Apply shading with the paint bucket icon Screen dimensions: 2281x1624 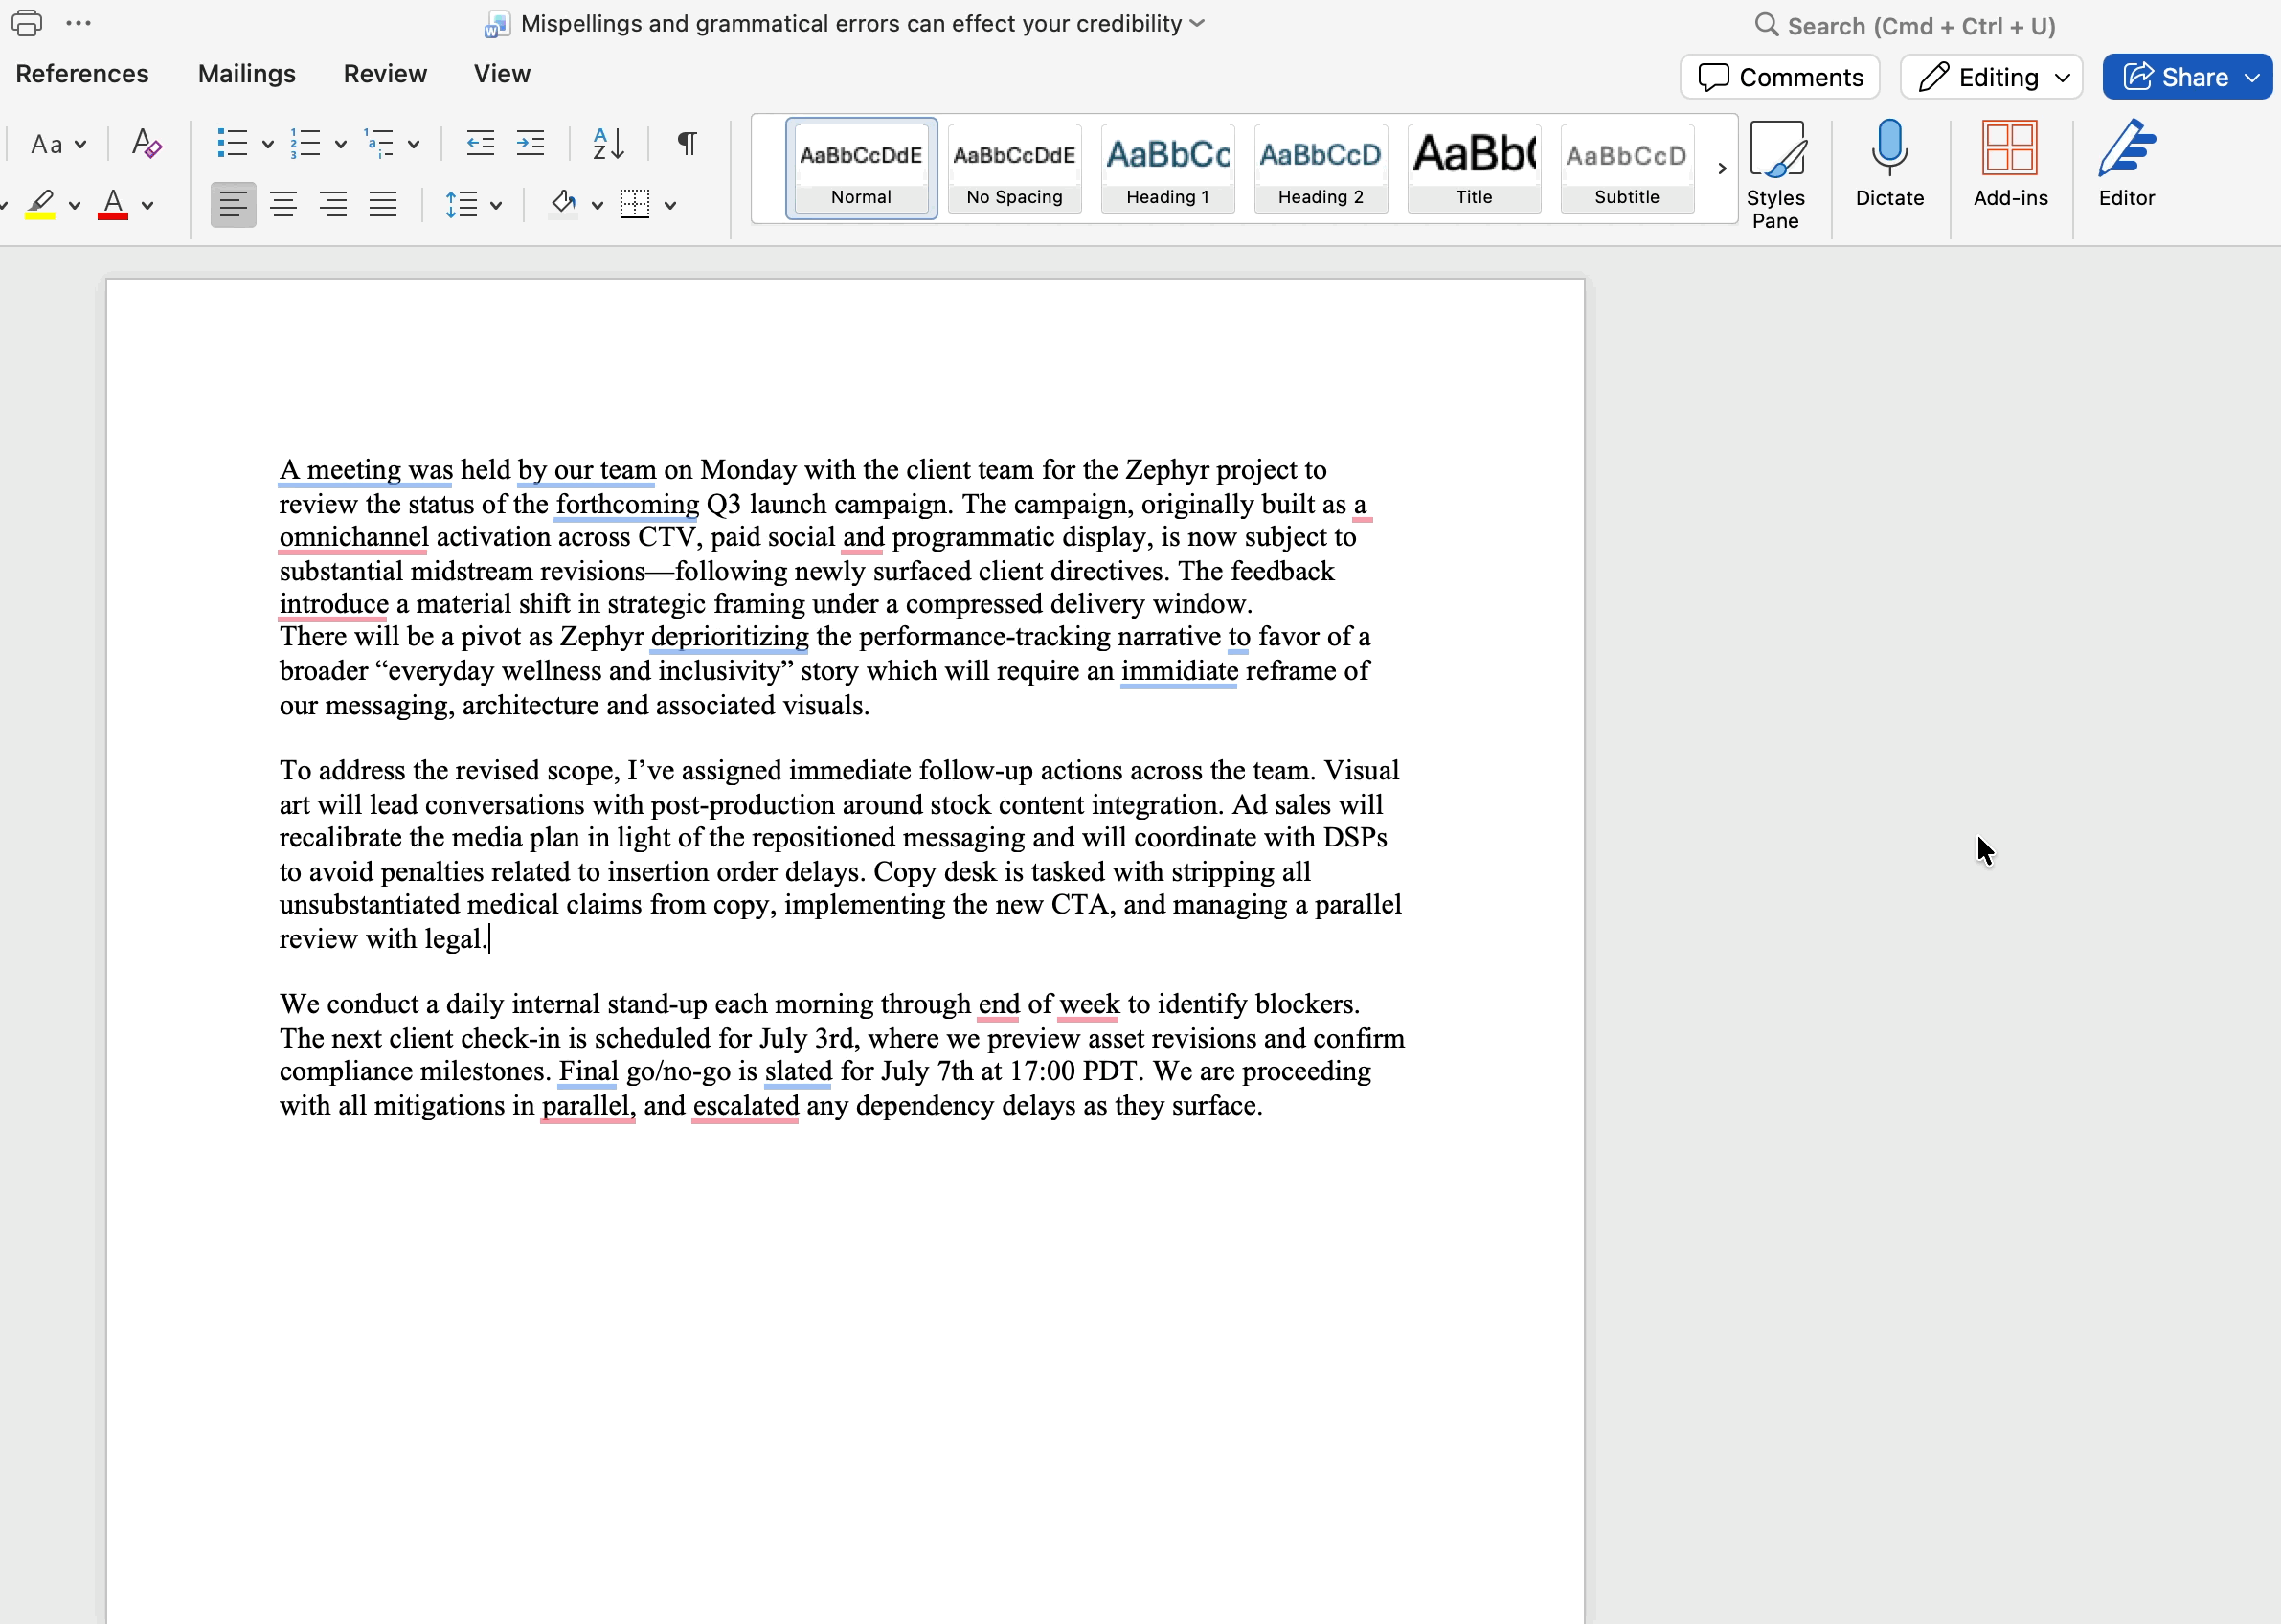[x=563, y=205]
